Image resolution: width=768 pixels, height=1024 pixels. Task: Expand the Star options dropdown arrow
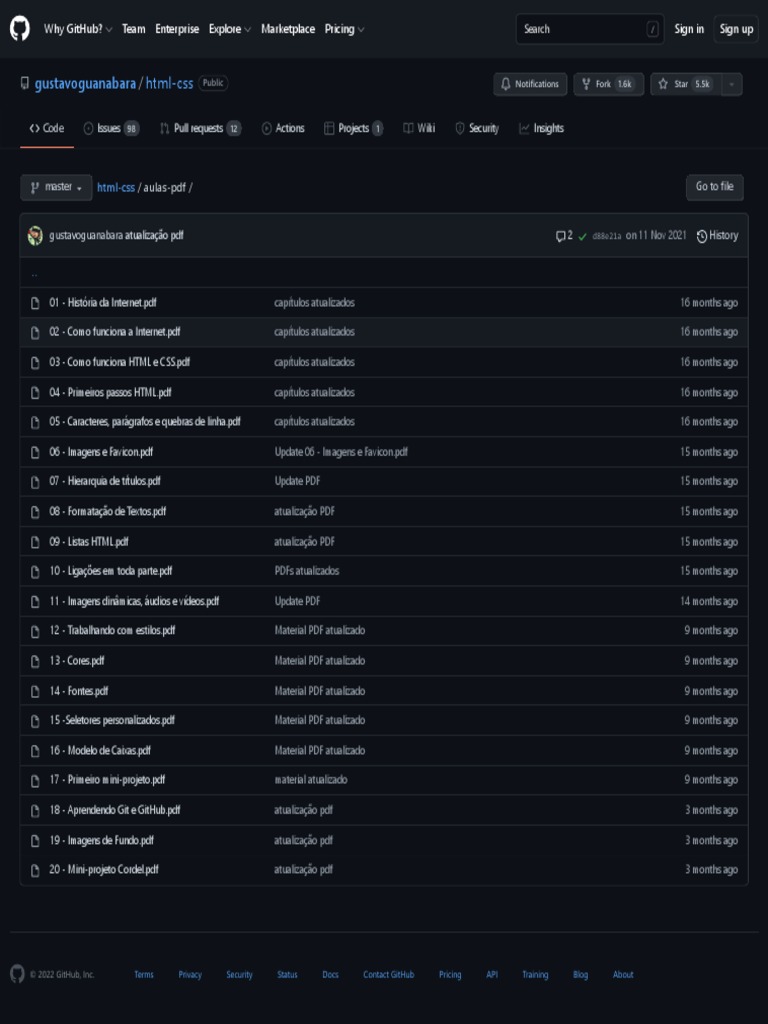click(732, 84)
